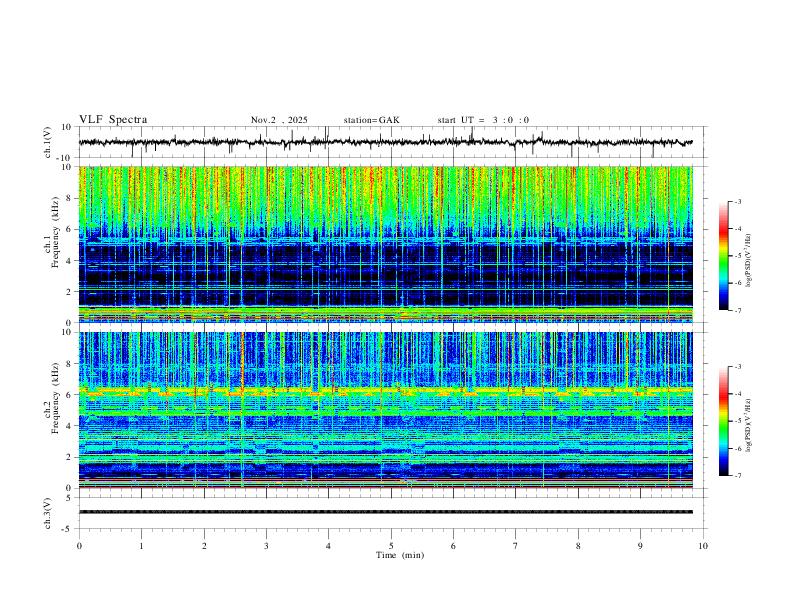Click time axis tick label "10"
The height and width of the screenshot is (612, 792).
point(703,546)
